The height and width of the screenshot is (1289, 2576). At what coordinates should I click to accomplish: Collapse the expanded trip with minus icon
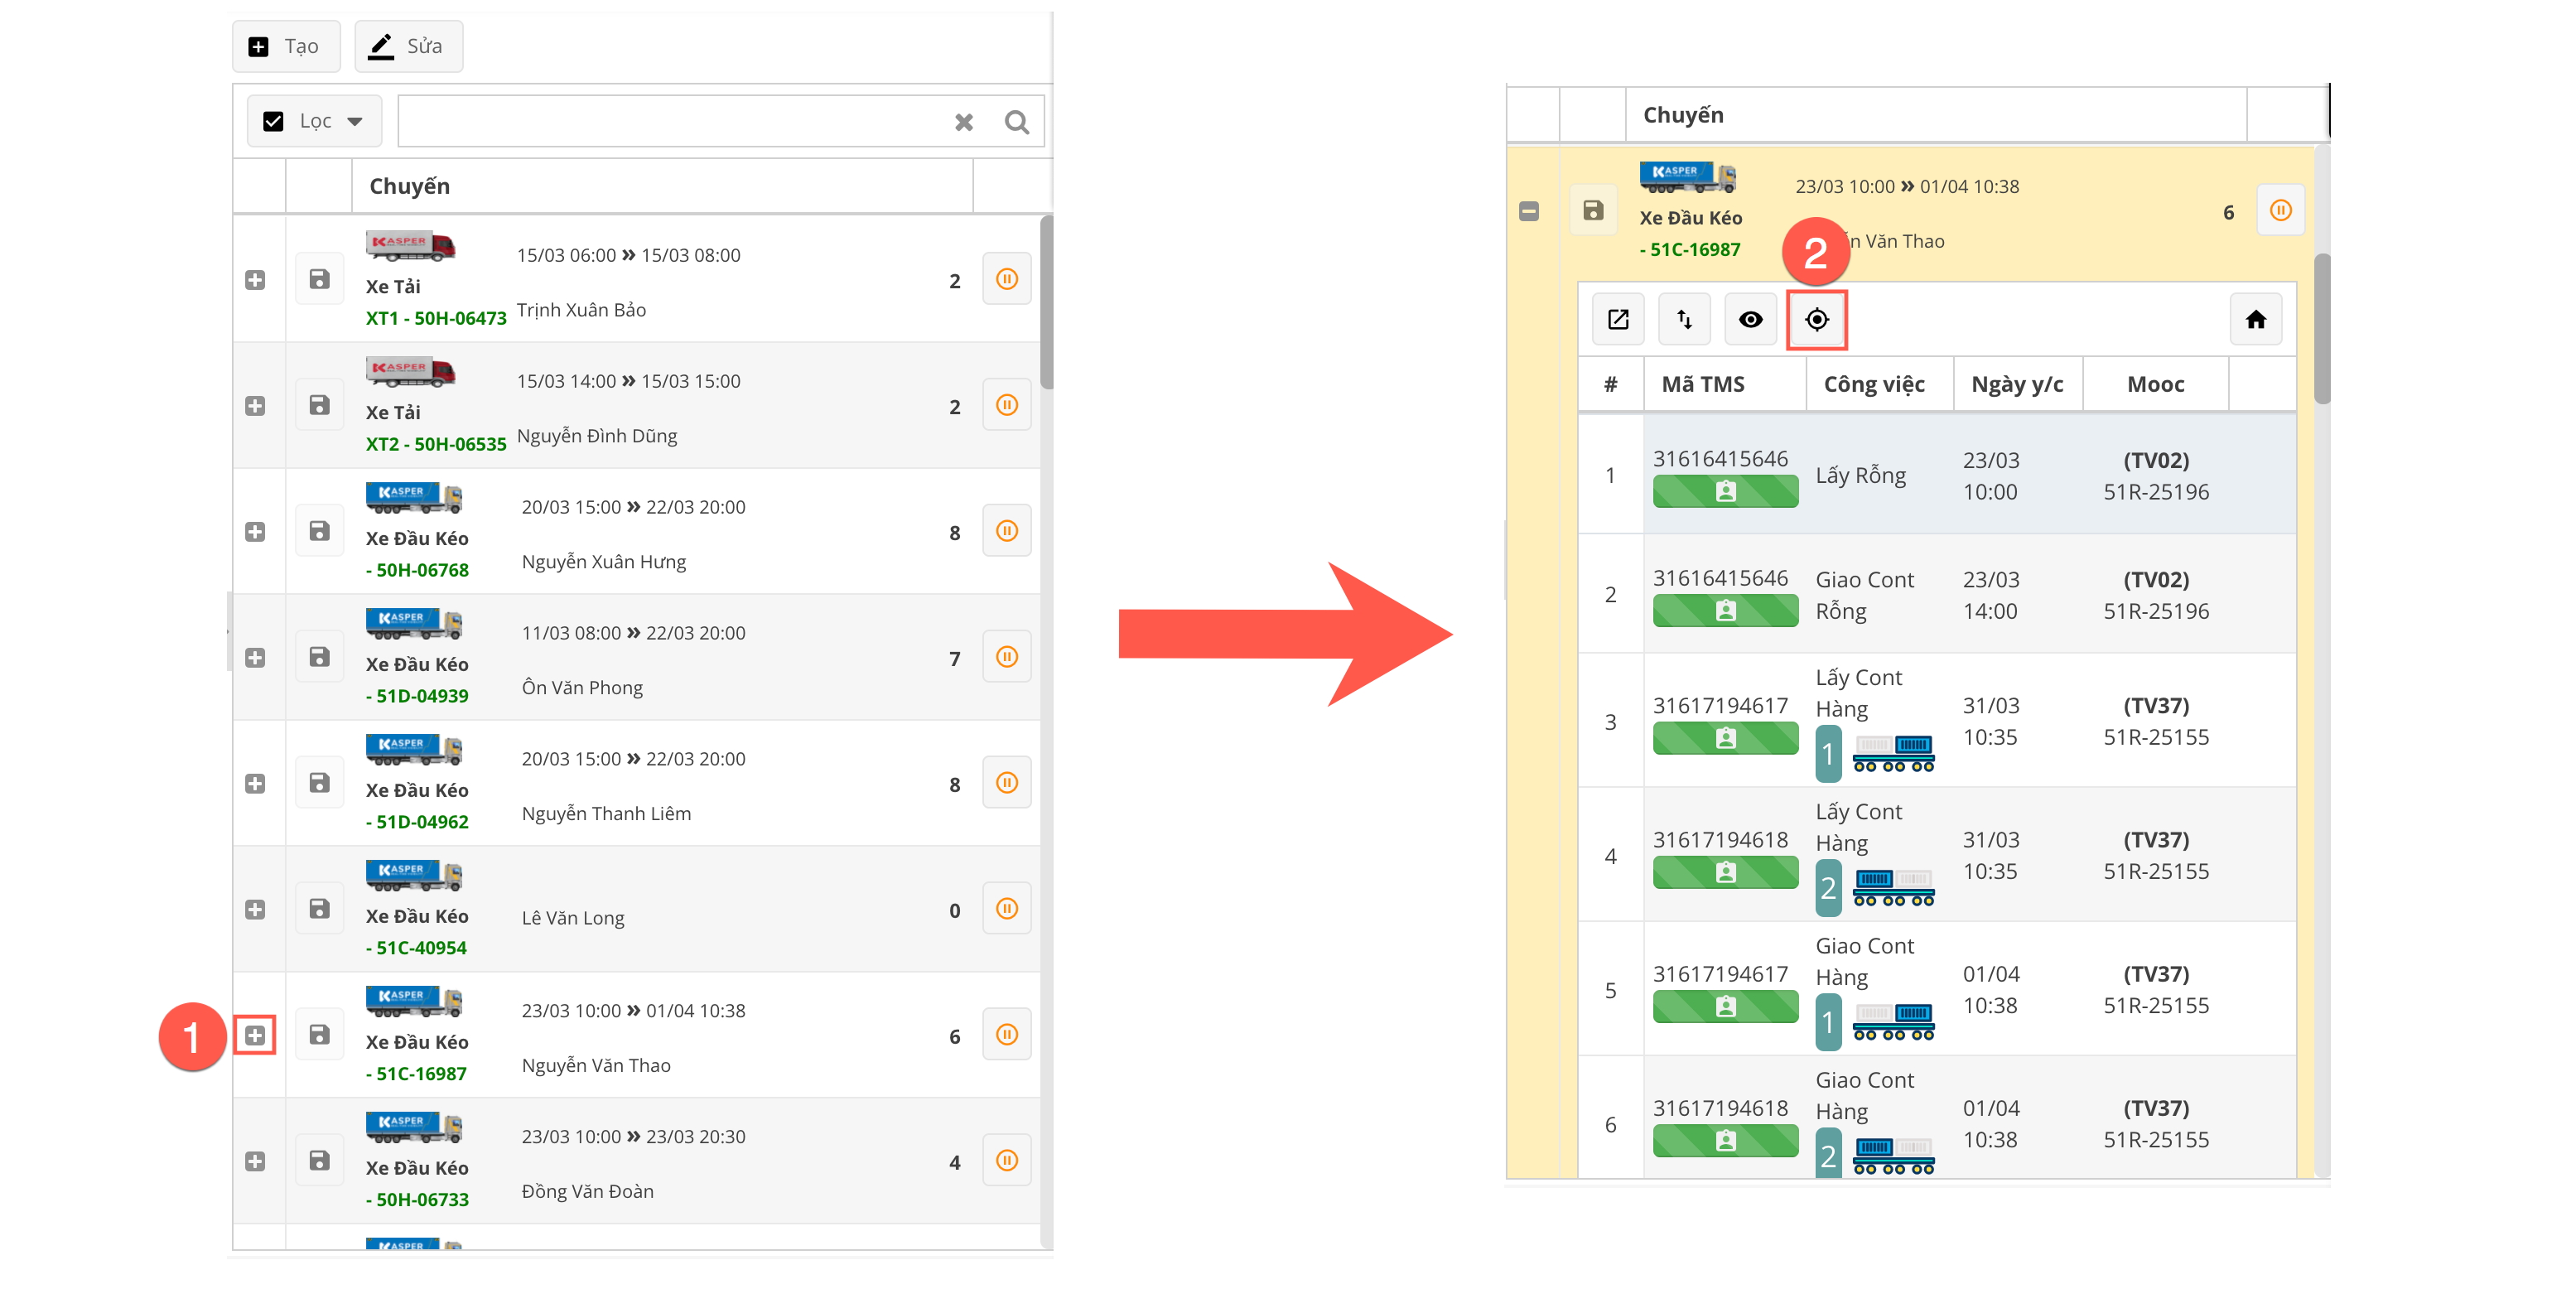coord(1528,212)
